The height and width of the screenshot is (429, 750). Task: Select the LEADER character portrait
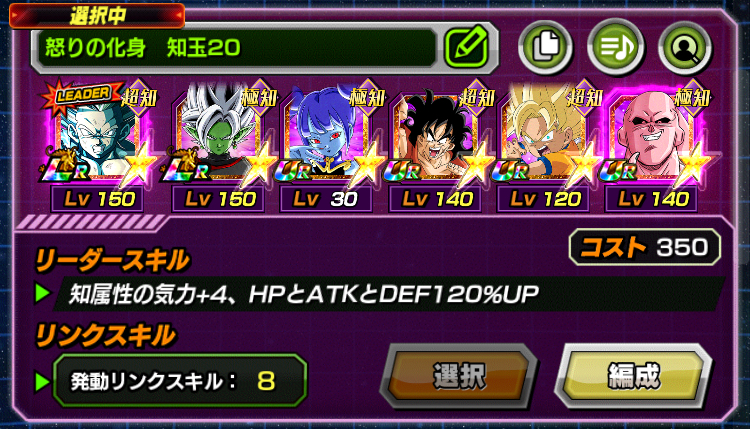pyautogui.click(x=98, y=135)
